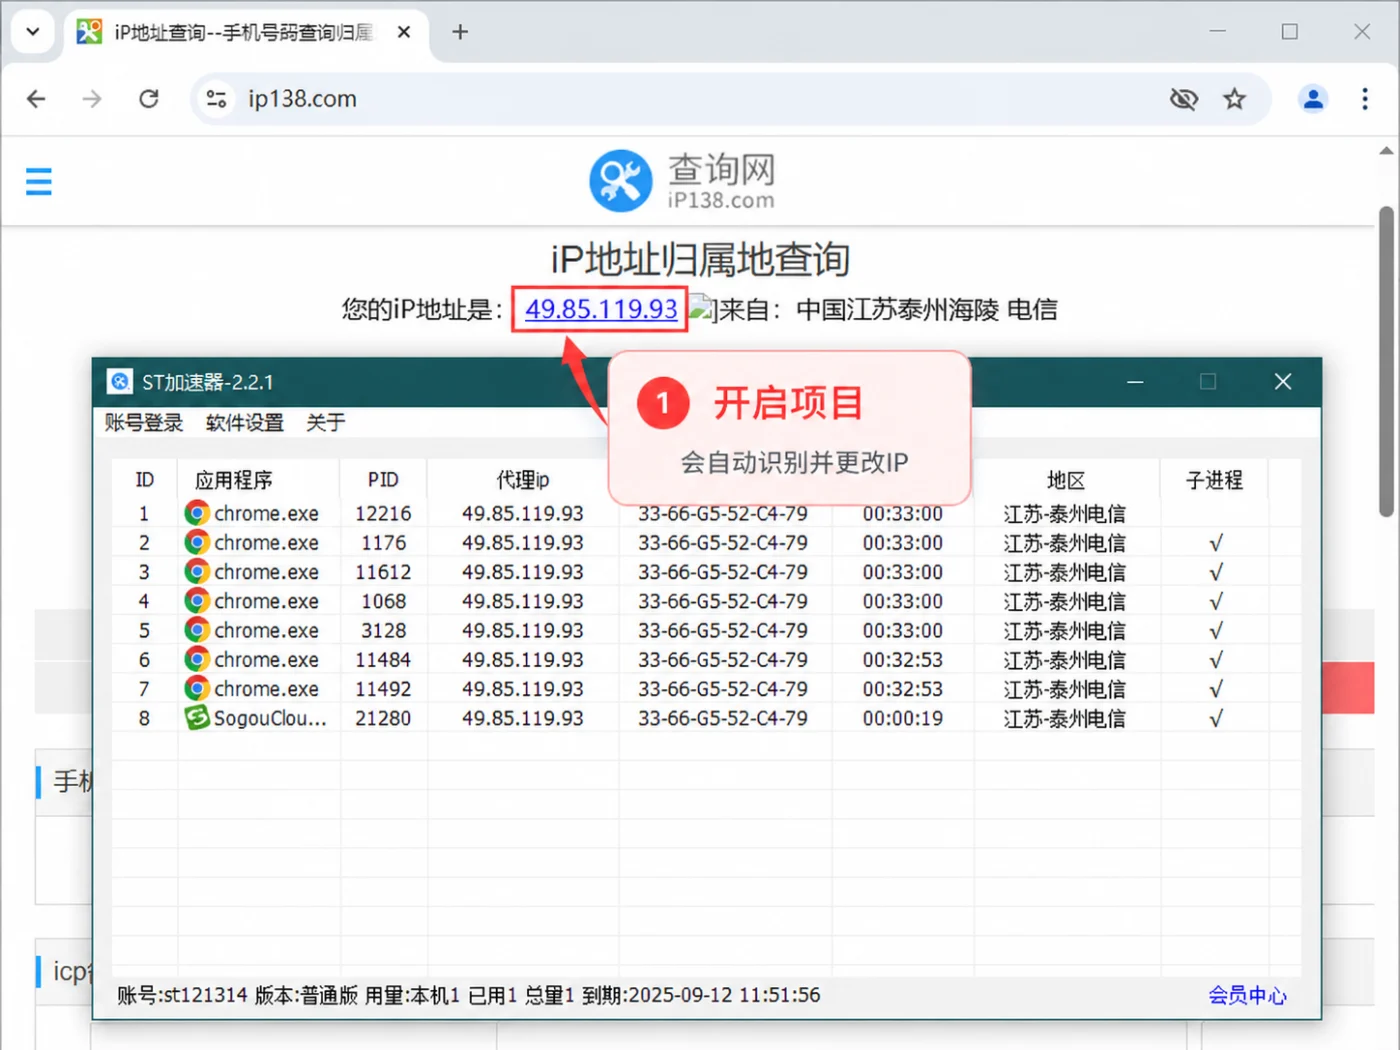1400x1050 pixels.
Task: Click the browser page vertical scrollbar
Action: click(1386, 360)
